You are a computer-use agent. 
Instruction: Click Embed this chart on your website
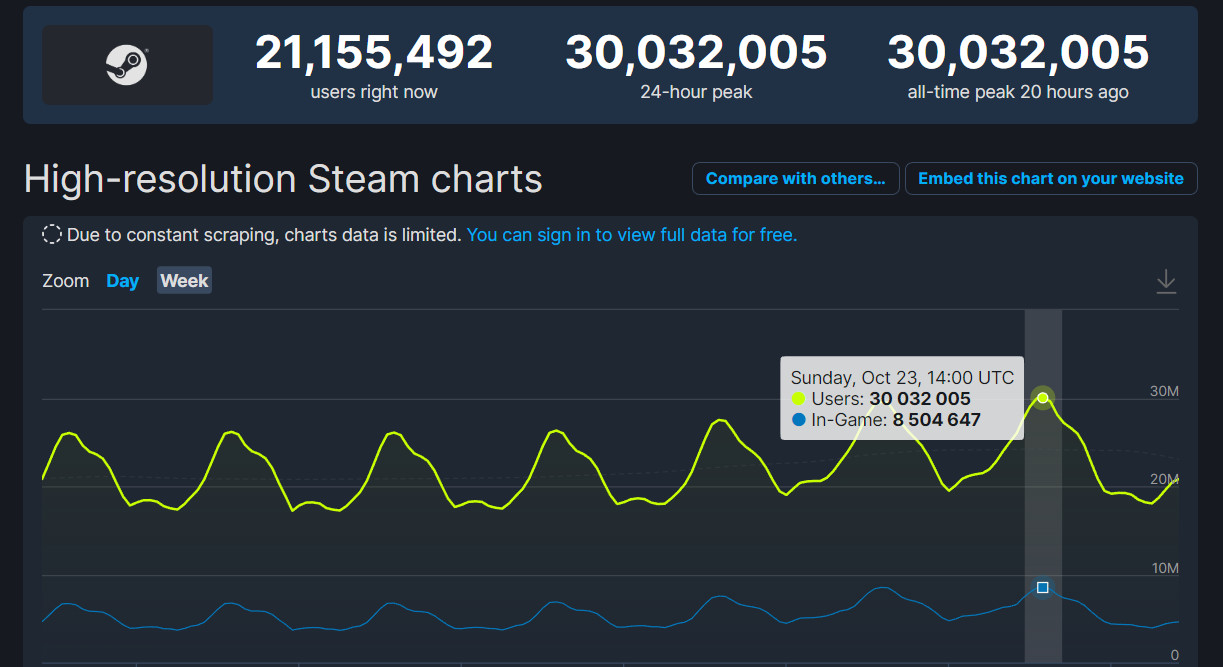pyautogui.click(x=1051, y=178)
